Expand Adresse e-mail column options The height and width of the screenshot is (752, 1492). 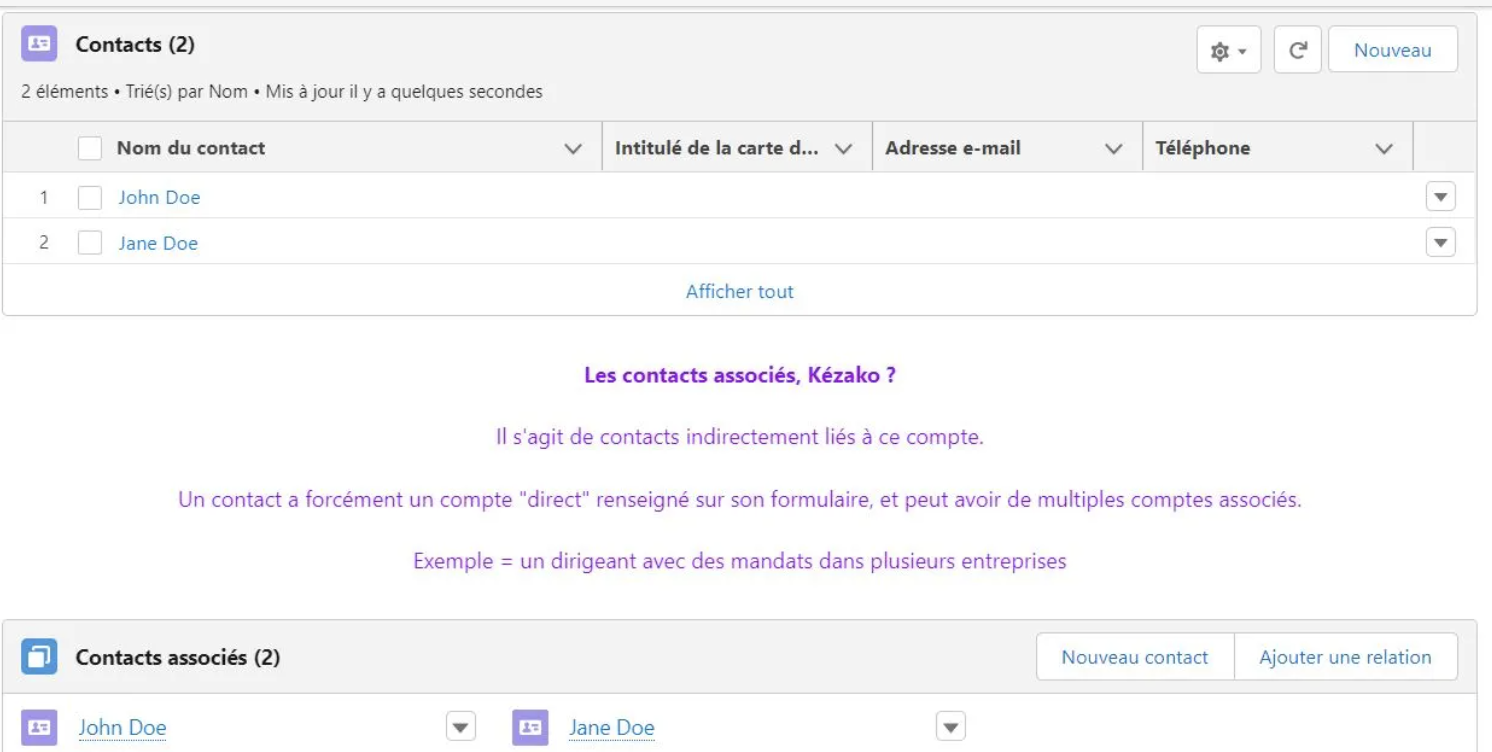(x=1113, y=149)
